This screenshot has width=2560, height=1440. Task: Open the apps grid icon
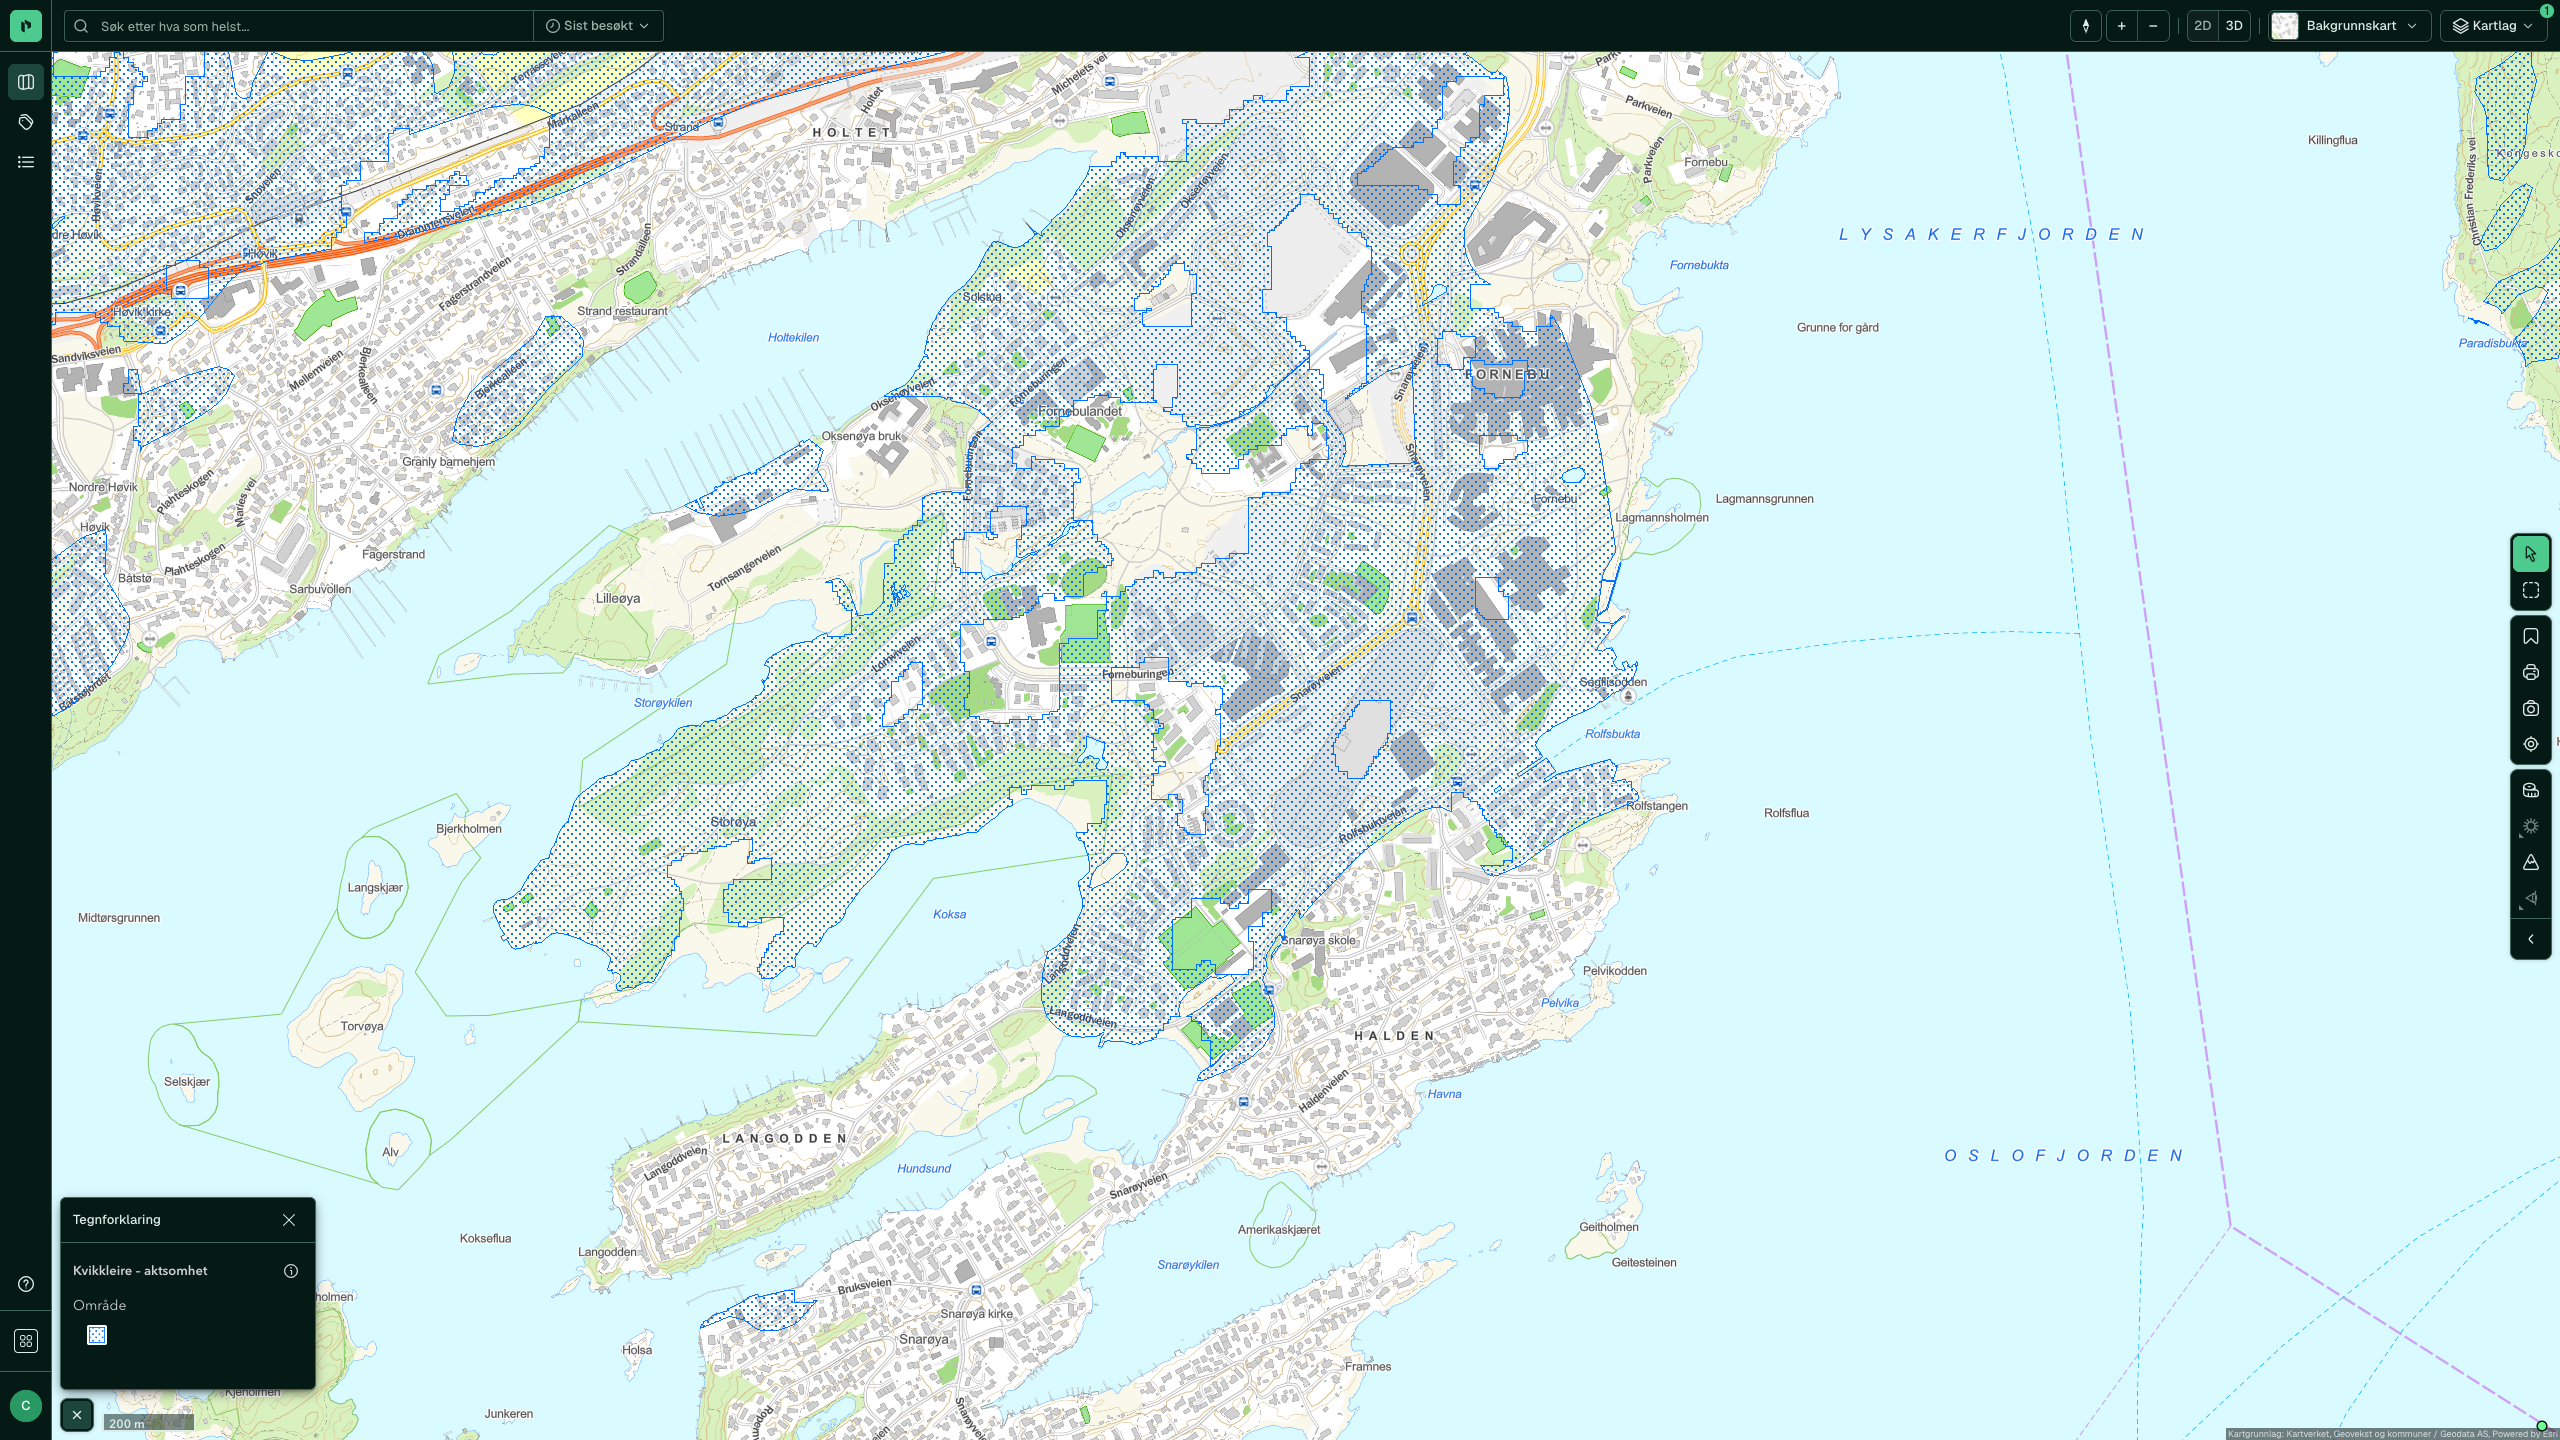[x=26, y=1341]
